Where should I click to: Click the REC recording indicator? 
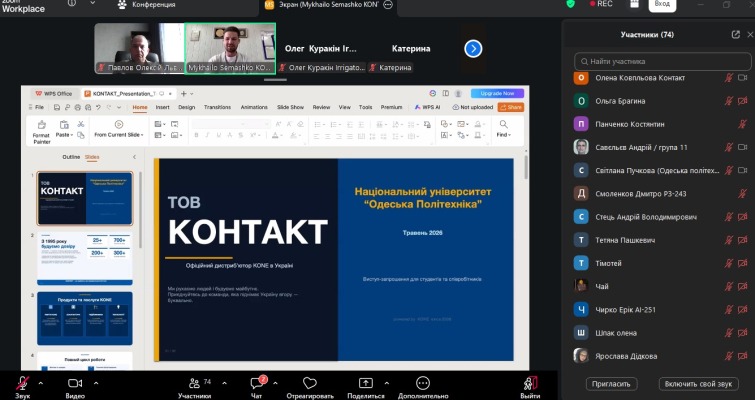pos(601,4)
